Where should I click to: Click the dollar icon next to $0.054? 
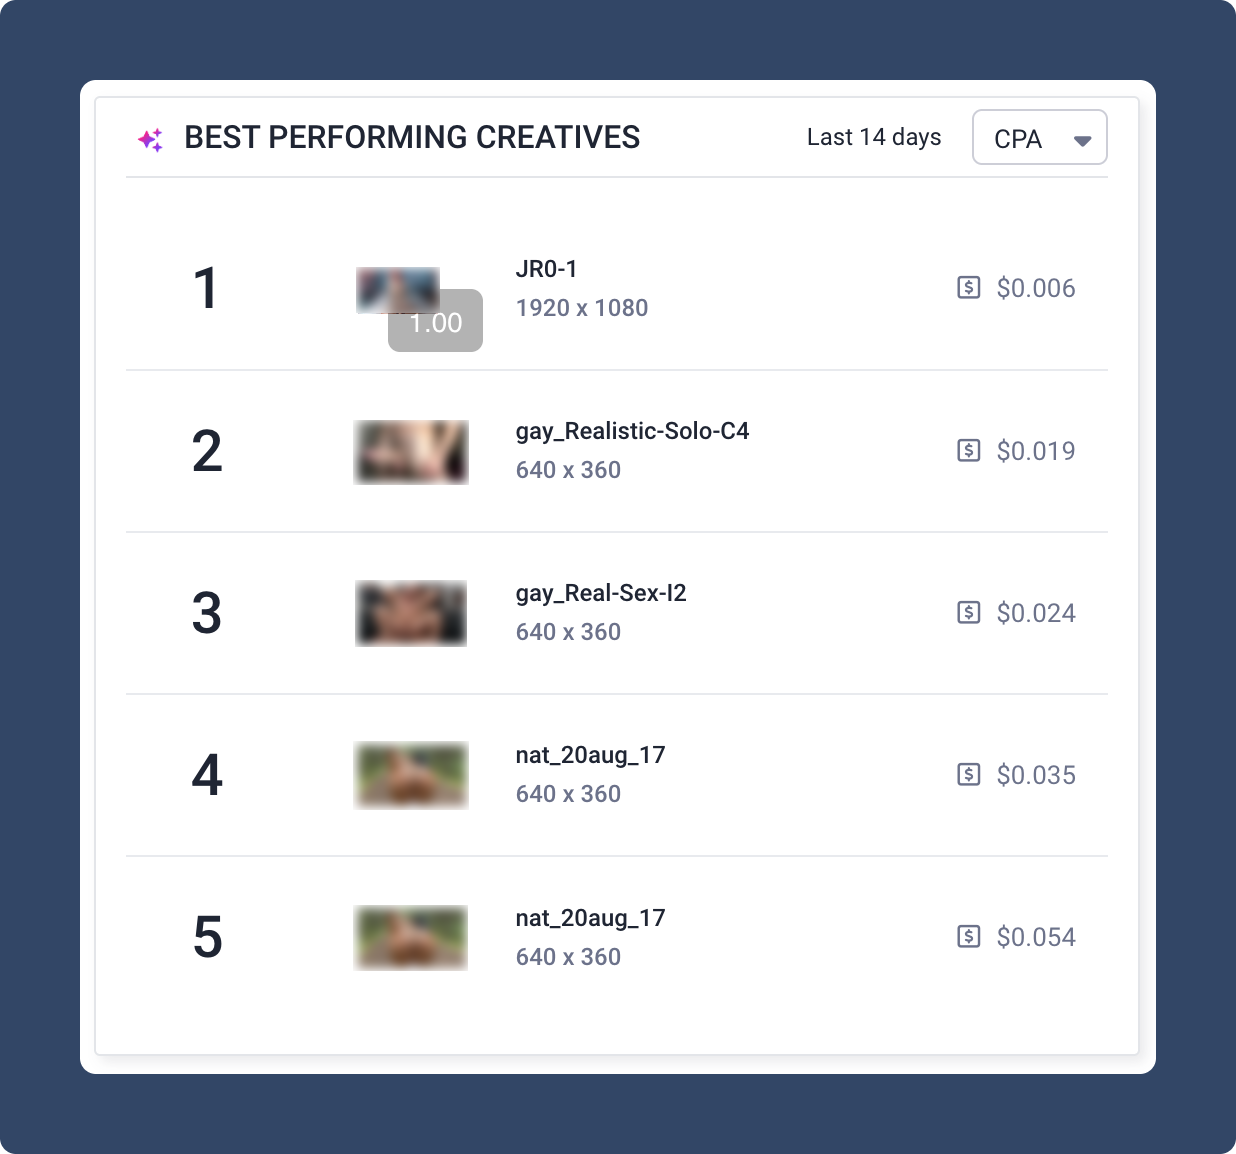(968, 936)
